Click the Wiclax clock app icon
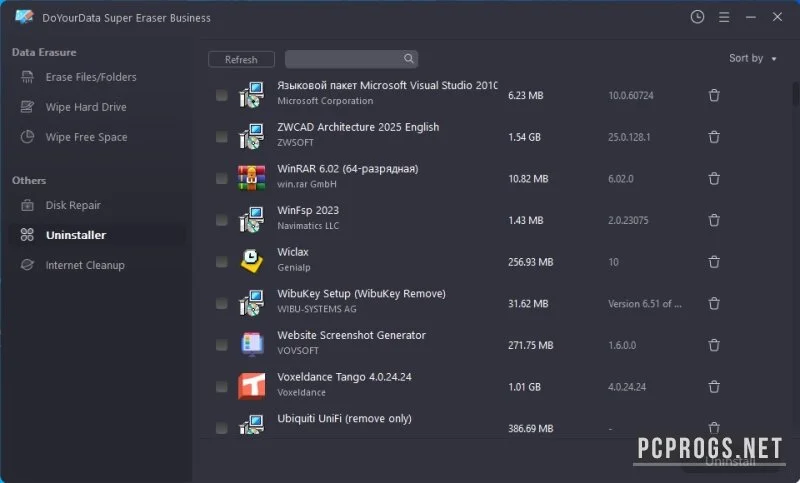 tap(252, 261)
